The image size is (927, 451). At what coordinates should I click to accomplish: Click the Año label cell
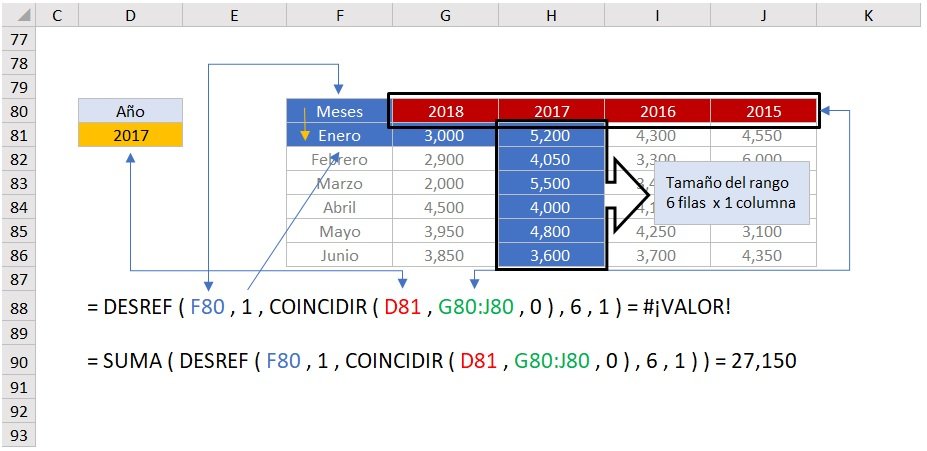coord(131,111)
